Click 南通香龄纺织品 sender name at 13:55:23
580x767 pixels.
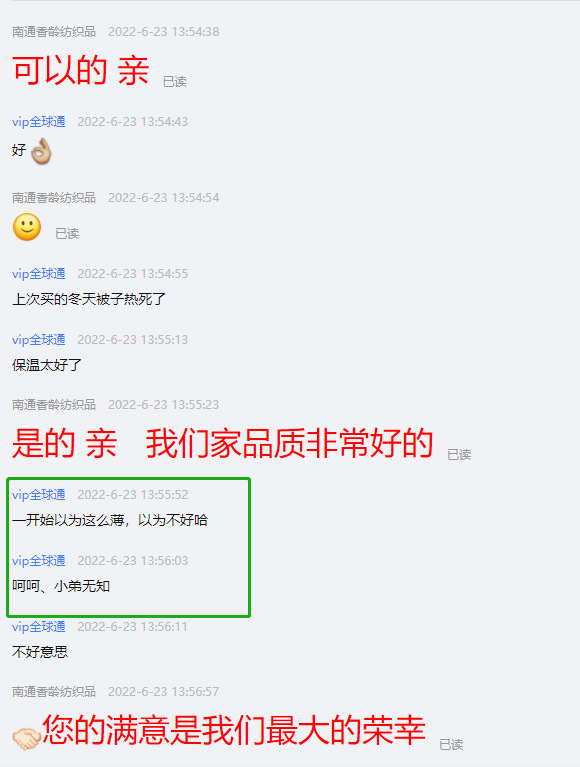(54, 405)
